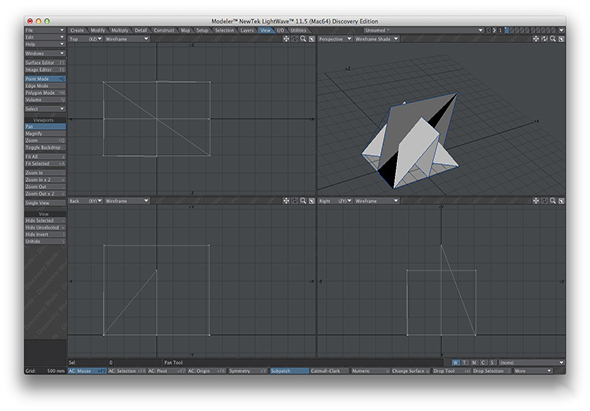590x411 pixels.
Task: Click the pan icon in Top viewport header
Action: click(286, 39)
